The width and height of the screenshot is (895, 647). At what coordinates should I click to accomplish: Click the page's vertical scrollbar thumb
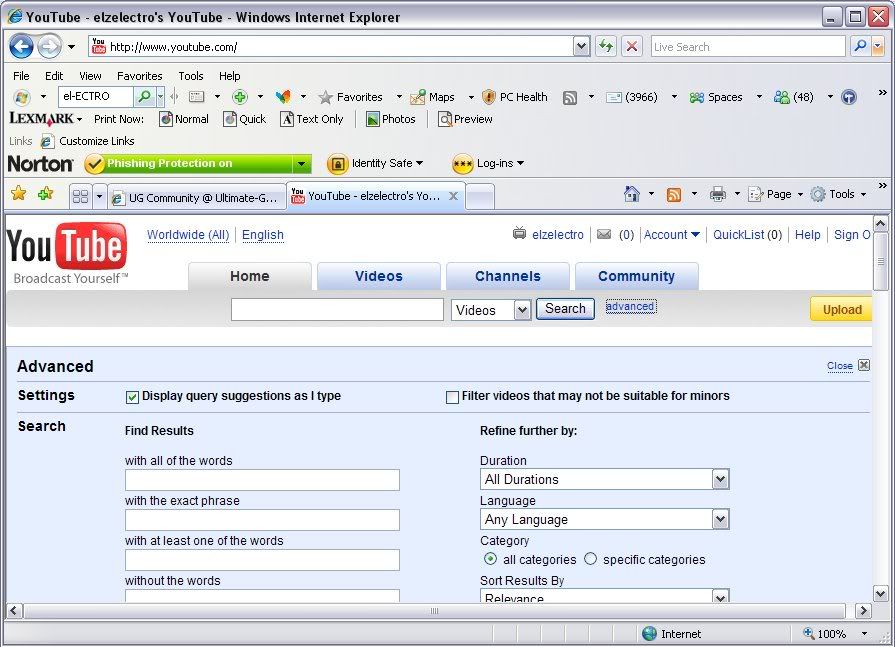click(881, 261)
